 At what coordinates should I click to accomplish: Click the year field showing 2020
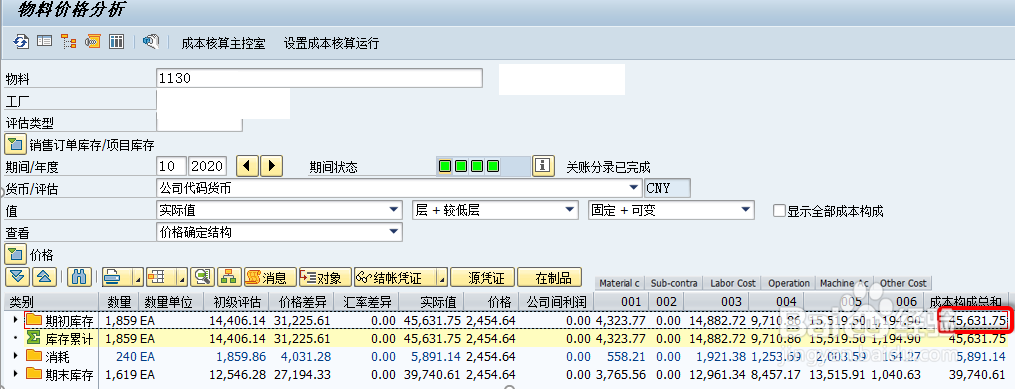[207, 166]
